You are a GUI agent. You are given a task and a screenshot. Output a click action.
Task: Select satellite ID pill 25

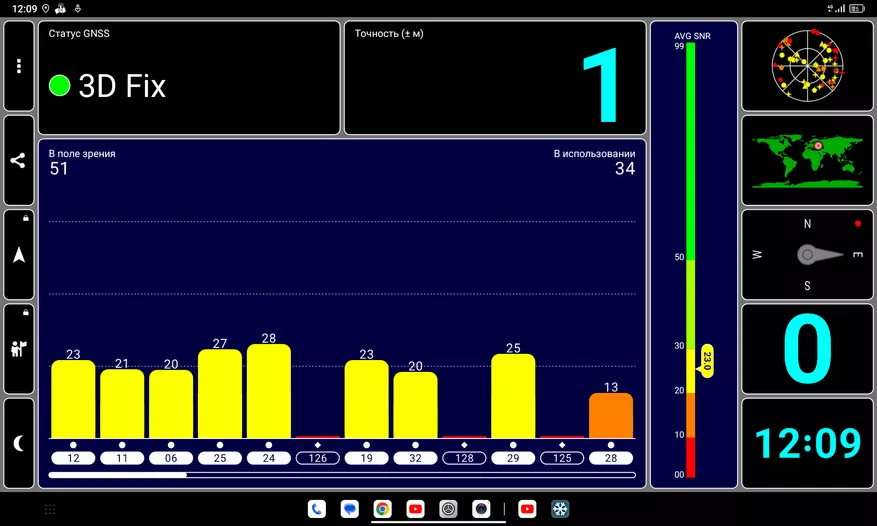point(220,458)
